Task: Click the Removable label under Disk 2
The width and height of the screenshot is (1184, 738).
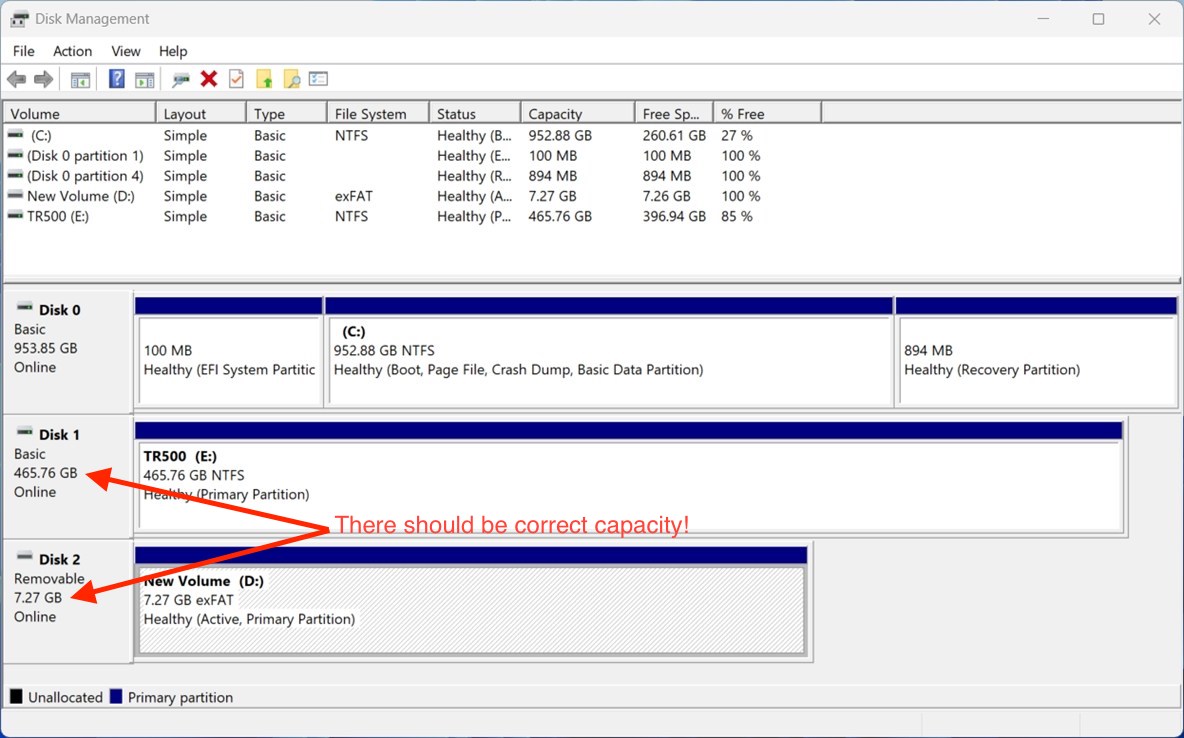Action: [x=49, y=579]
